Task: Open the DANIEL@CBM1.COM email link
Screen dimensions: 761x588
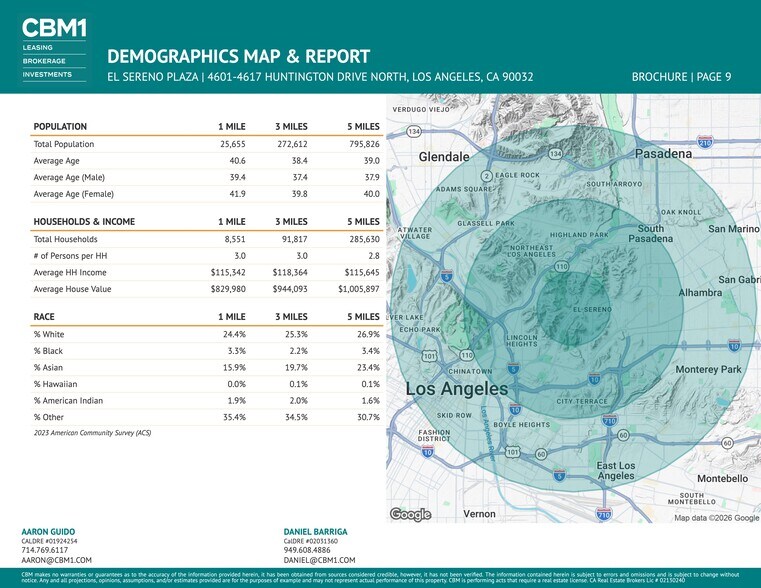Action: (x=319, y=561)
